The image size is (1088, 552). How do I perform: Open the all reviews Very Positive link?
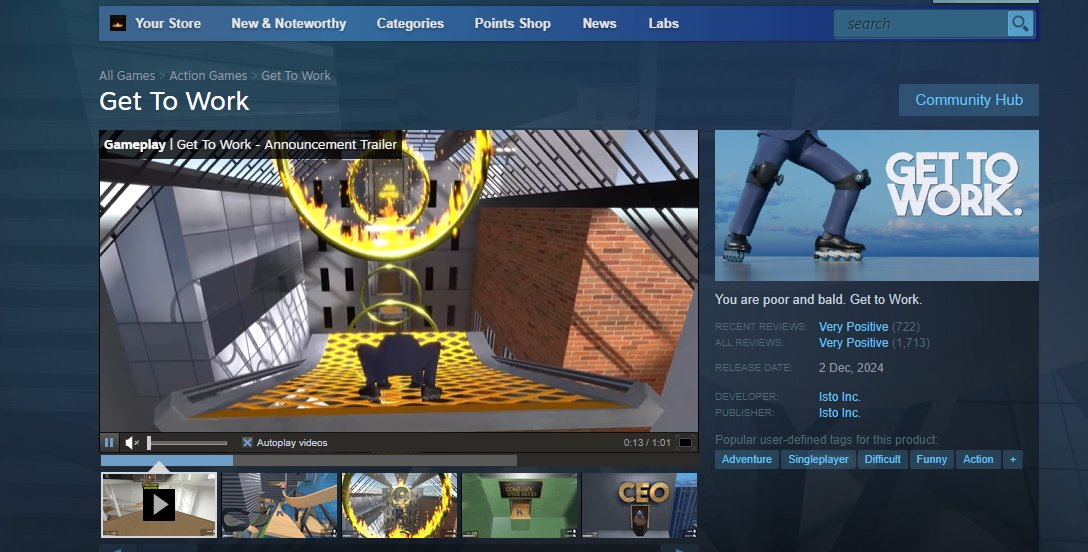tap(853, 343)
